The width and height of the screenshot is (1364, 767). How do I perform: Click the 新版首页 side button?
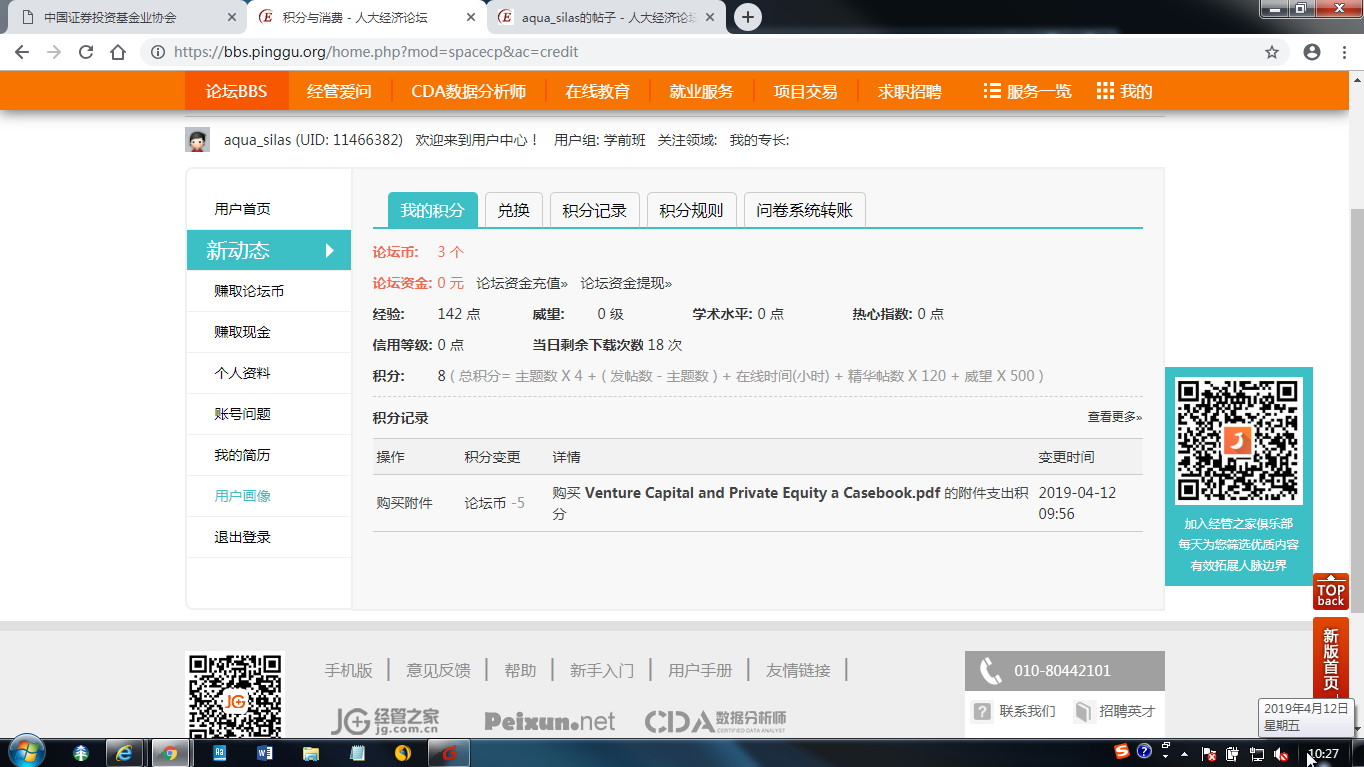coord(1331,658)
